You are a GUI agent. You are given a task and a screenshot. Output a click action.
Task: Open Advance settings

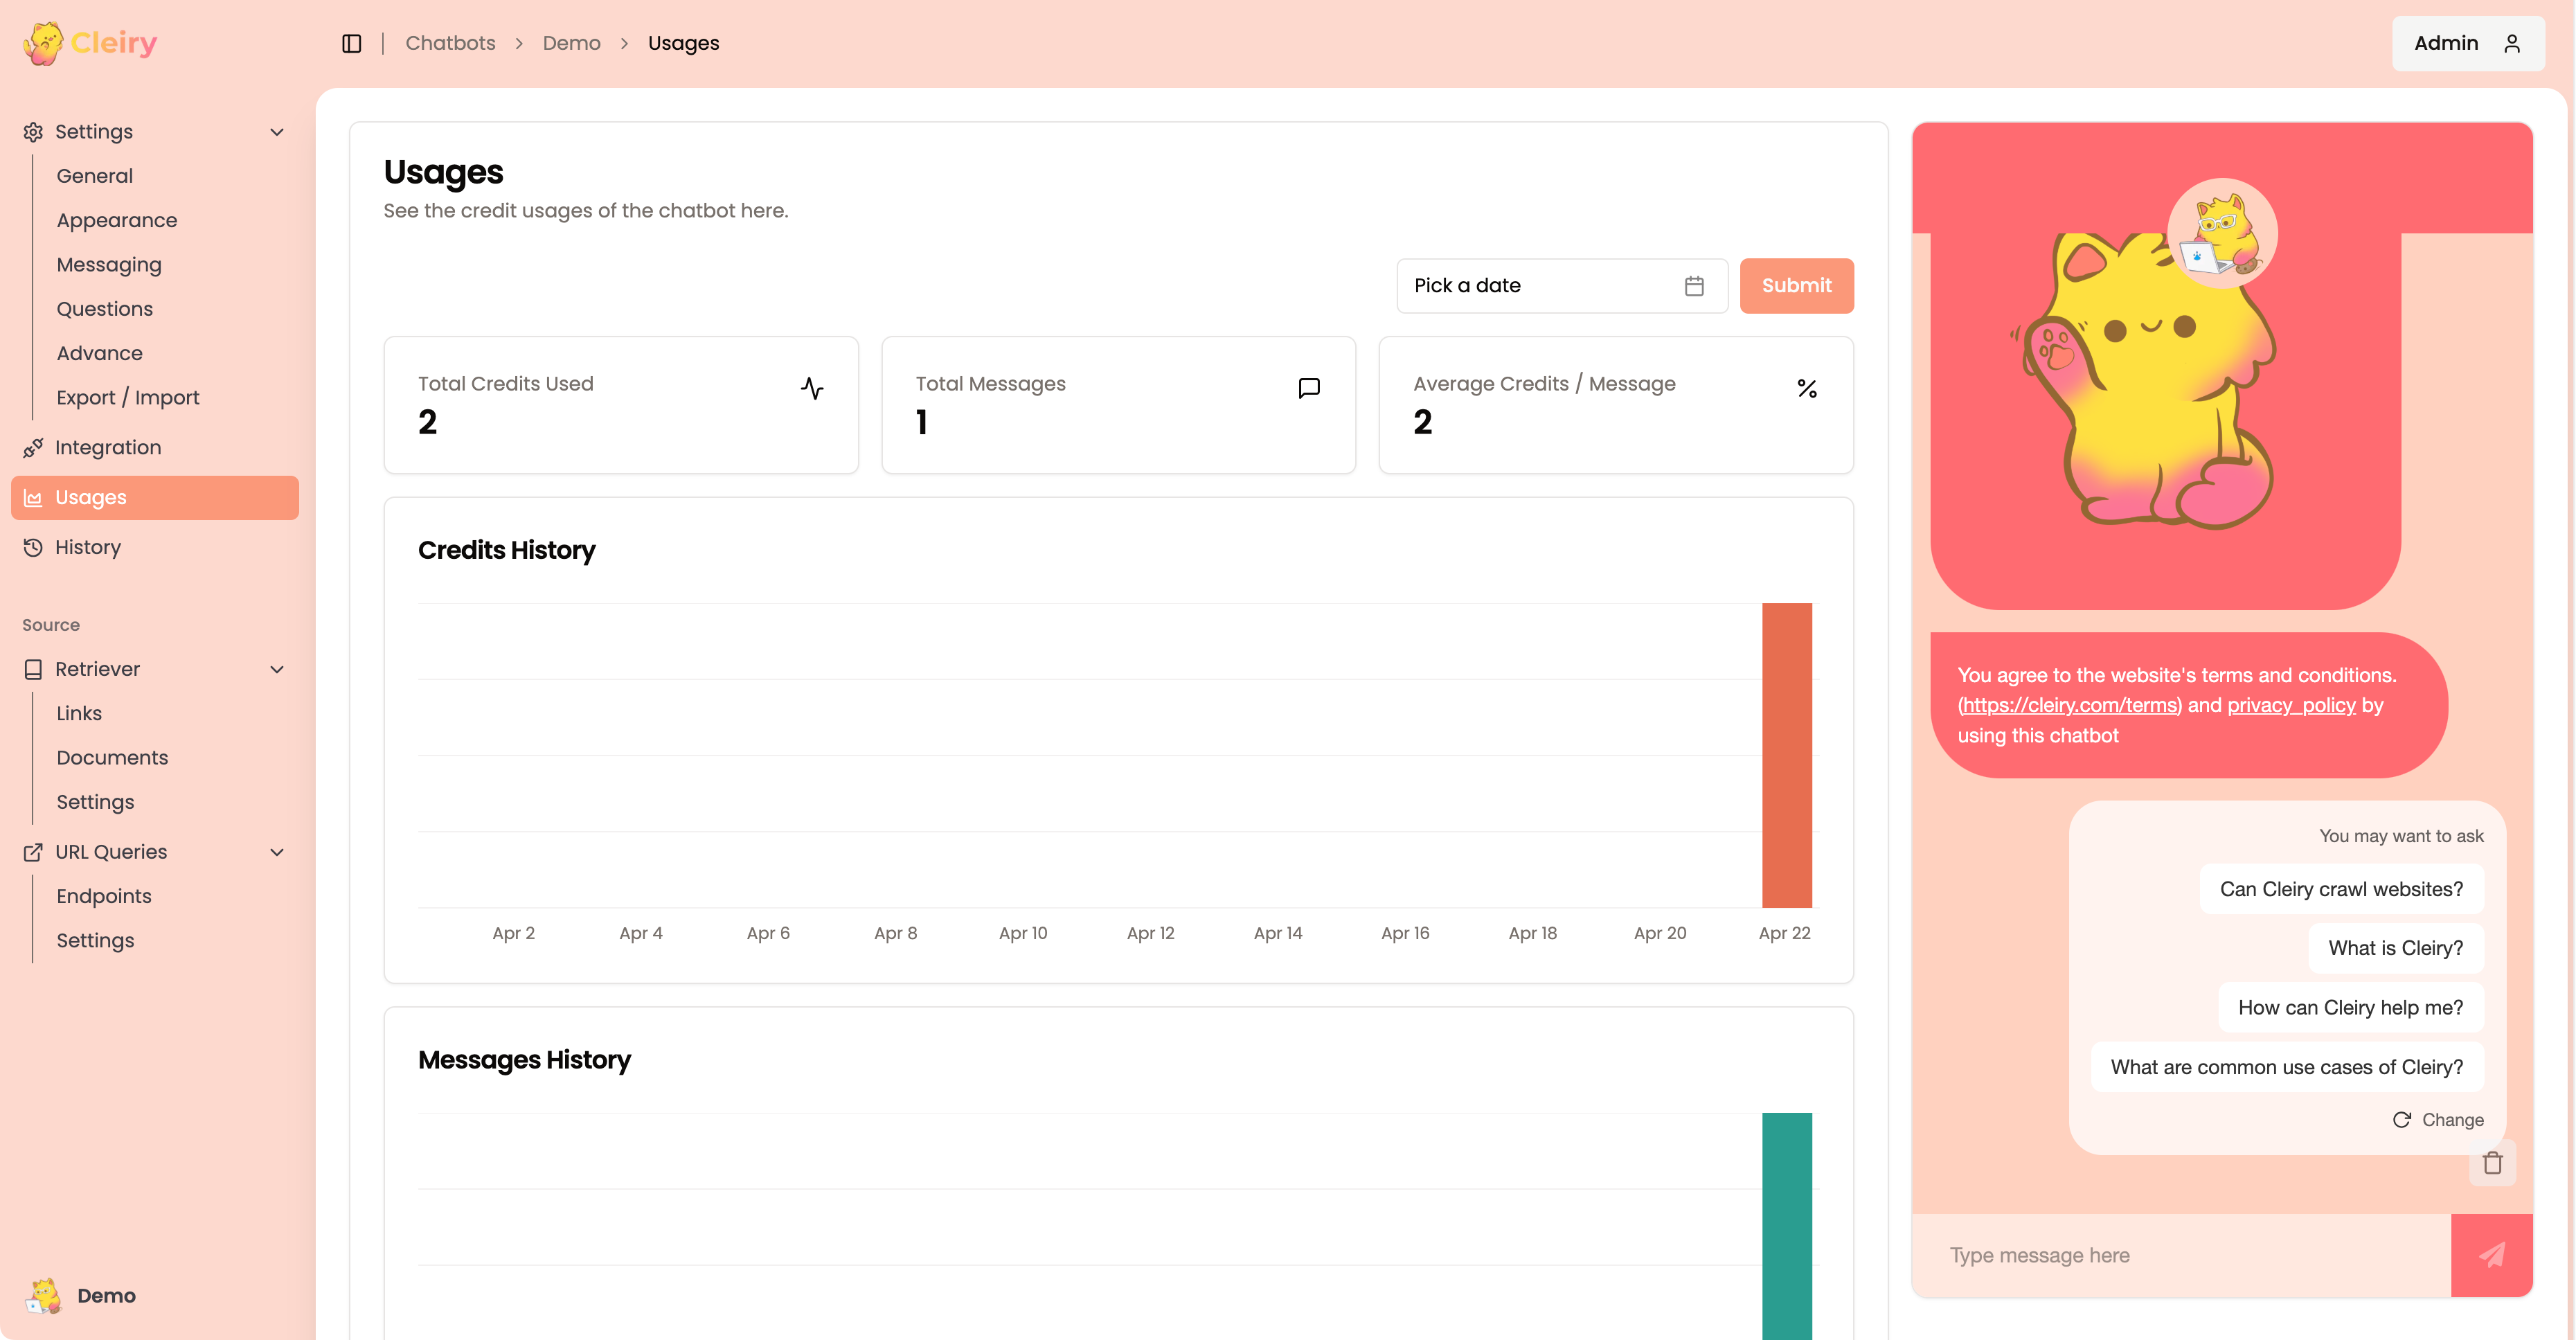99,353
